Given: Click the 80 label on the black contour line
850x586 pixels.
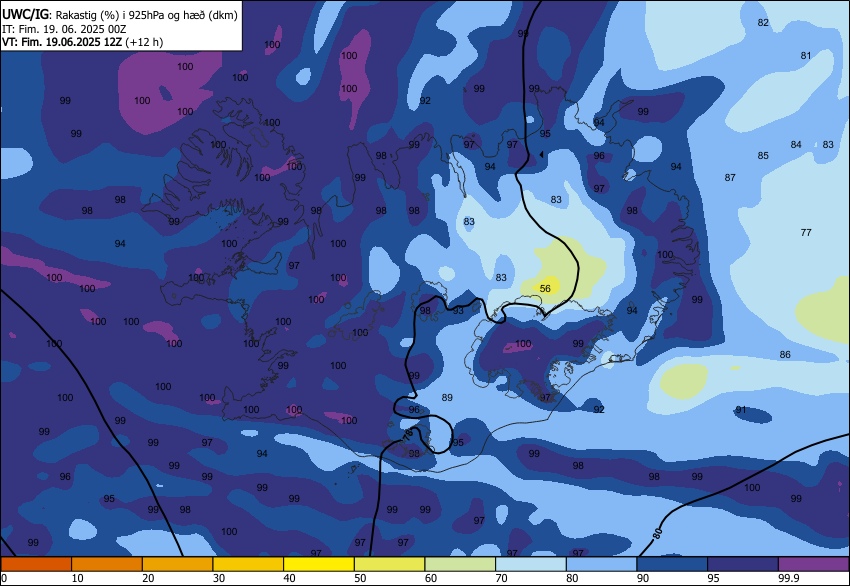Looking at the screenshot, I should click(658, 533).
